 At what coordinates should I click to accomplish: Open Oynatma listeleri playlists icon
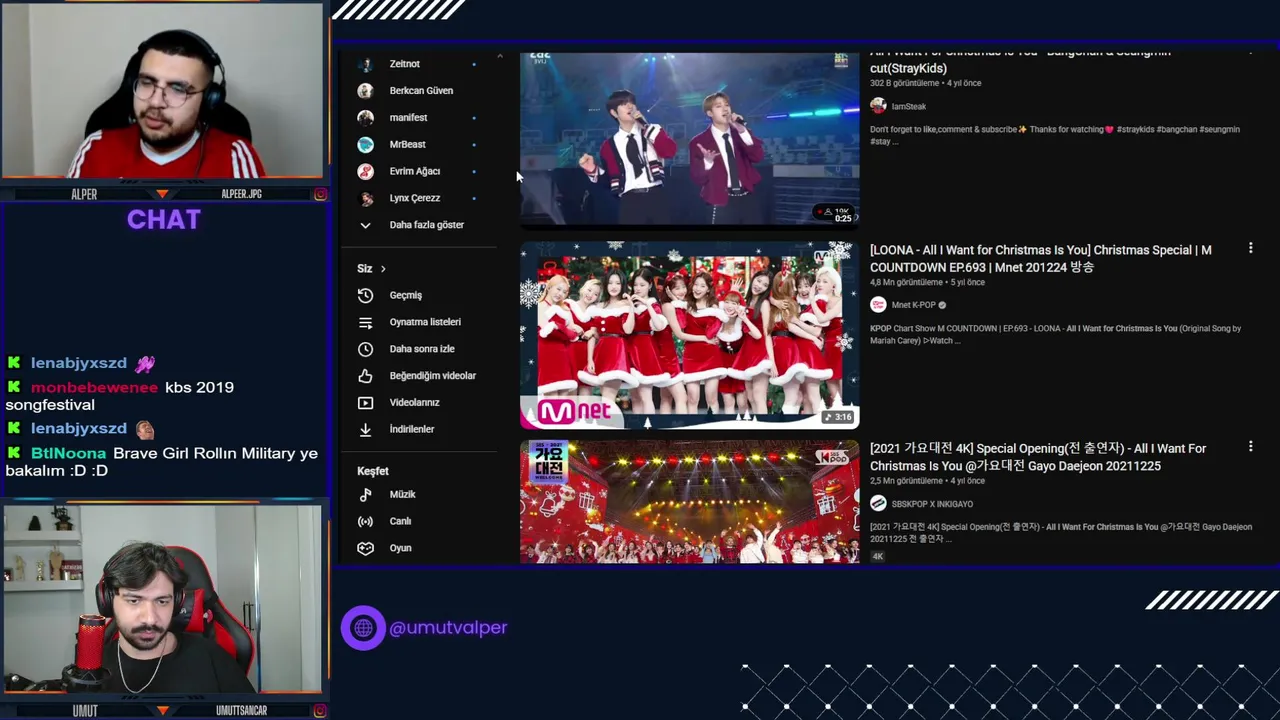pyautogui.click(x=366, y=323)
